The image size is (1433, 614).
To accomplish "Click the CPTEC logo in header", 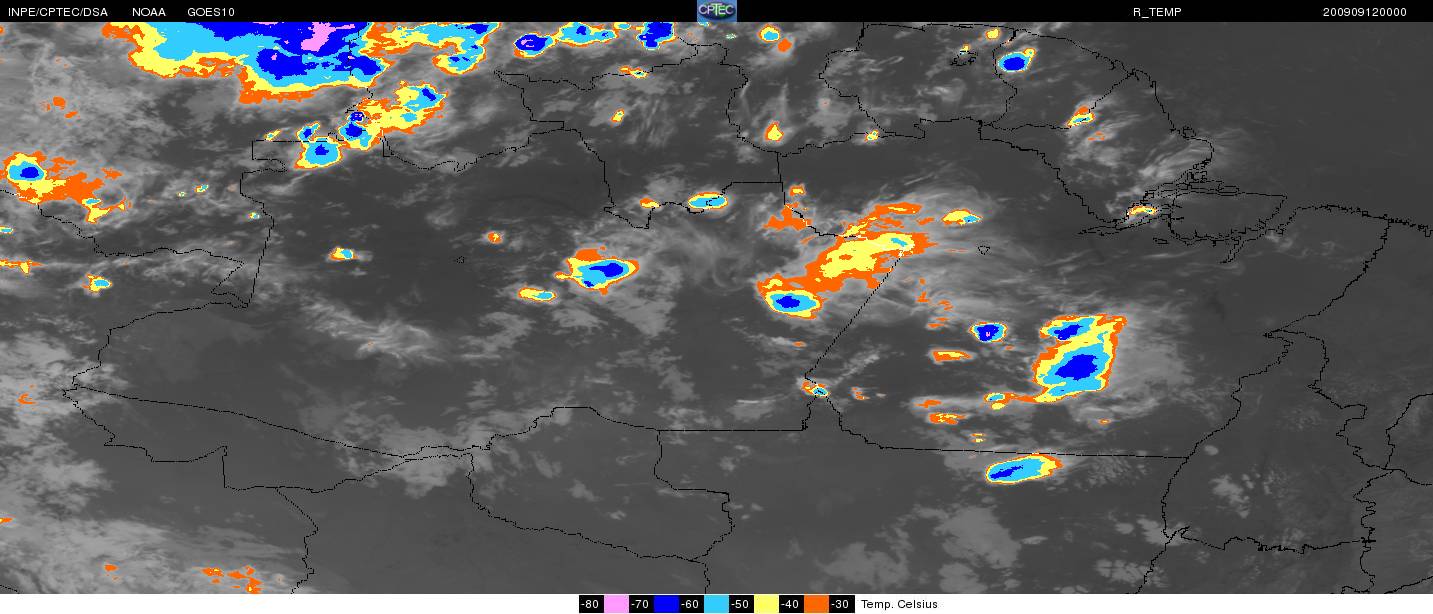I will coord(716,11).
